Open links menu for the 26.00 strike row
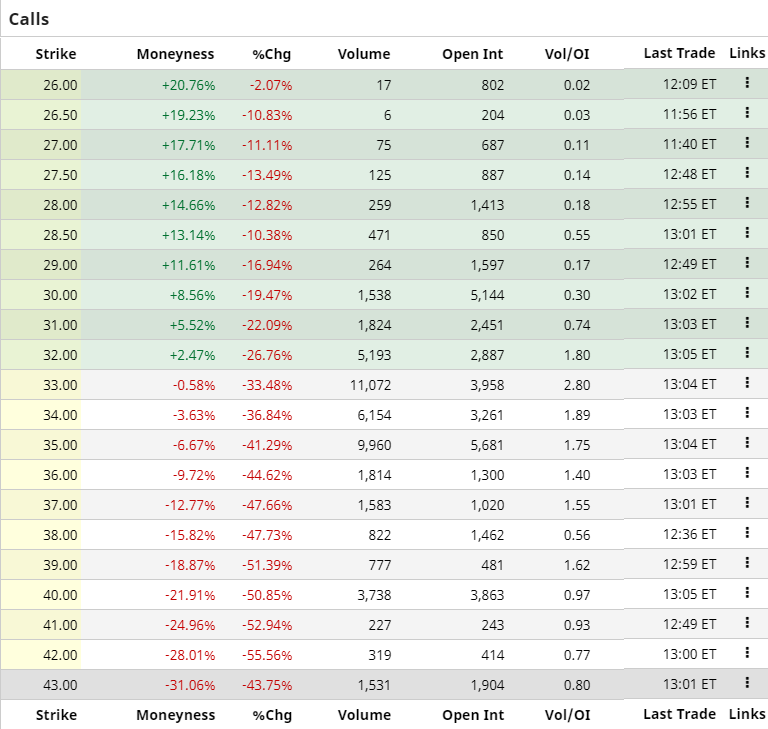768x729 pixels. [x=747, y=83]
